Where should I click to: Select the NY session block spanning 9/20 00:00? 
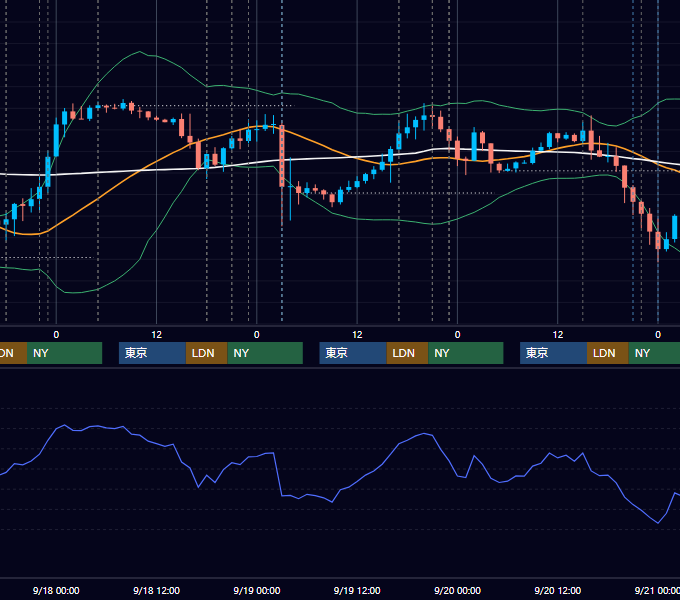coord(466,353)
